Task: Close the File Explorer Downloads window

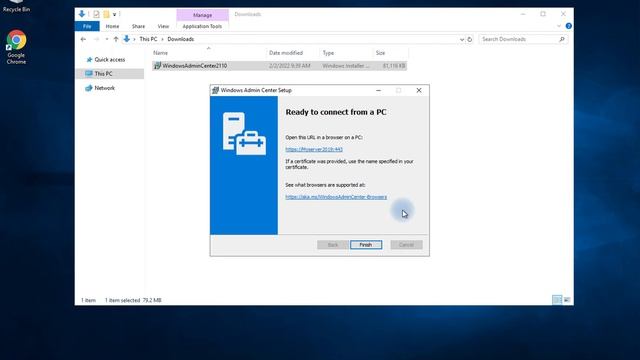Action: tap(563, 14)
